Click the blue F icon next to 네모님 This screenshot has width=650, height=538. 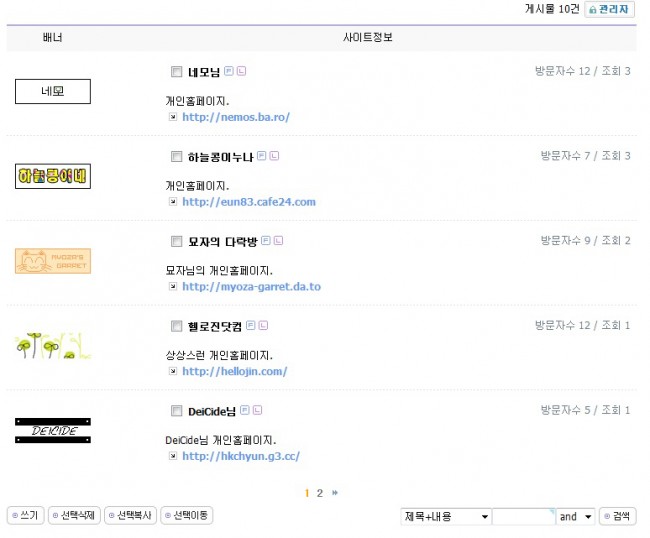229,71
